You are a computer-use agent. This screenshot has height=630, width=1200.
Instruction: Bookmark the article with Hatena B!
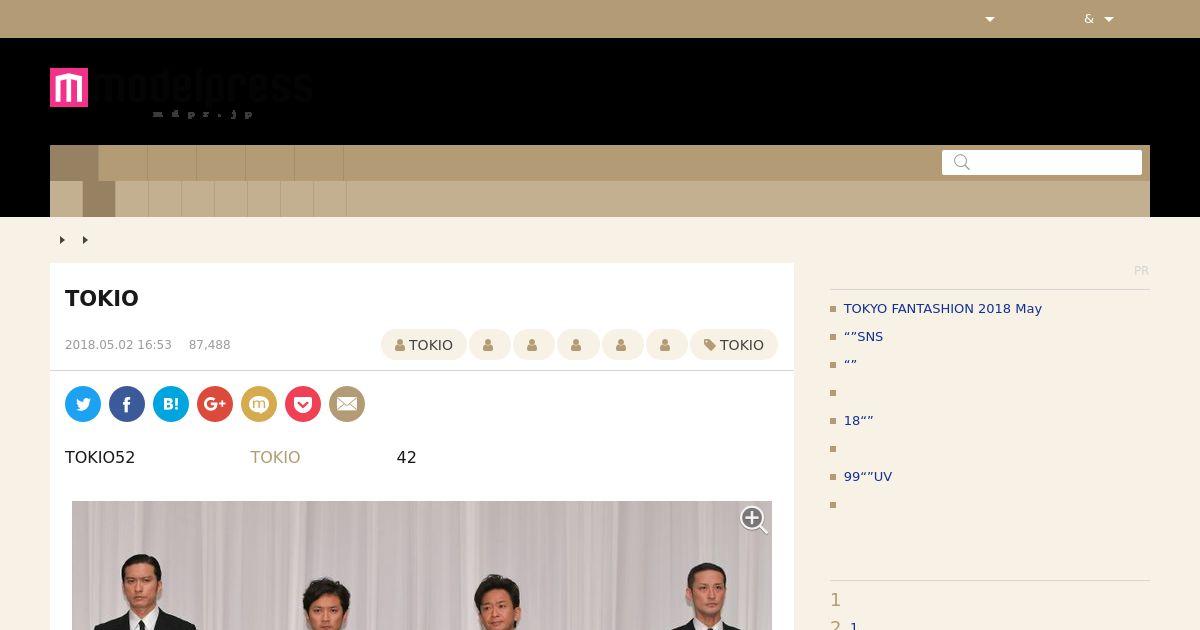[171, 404]
